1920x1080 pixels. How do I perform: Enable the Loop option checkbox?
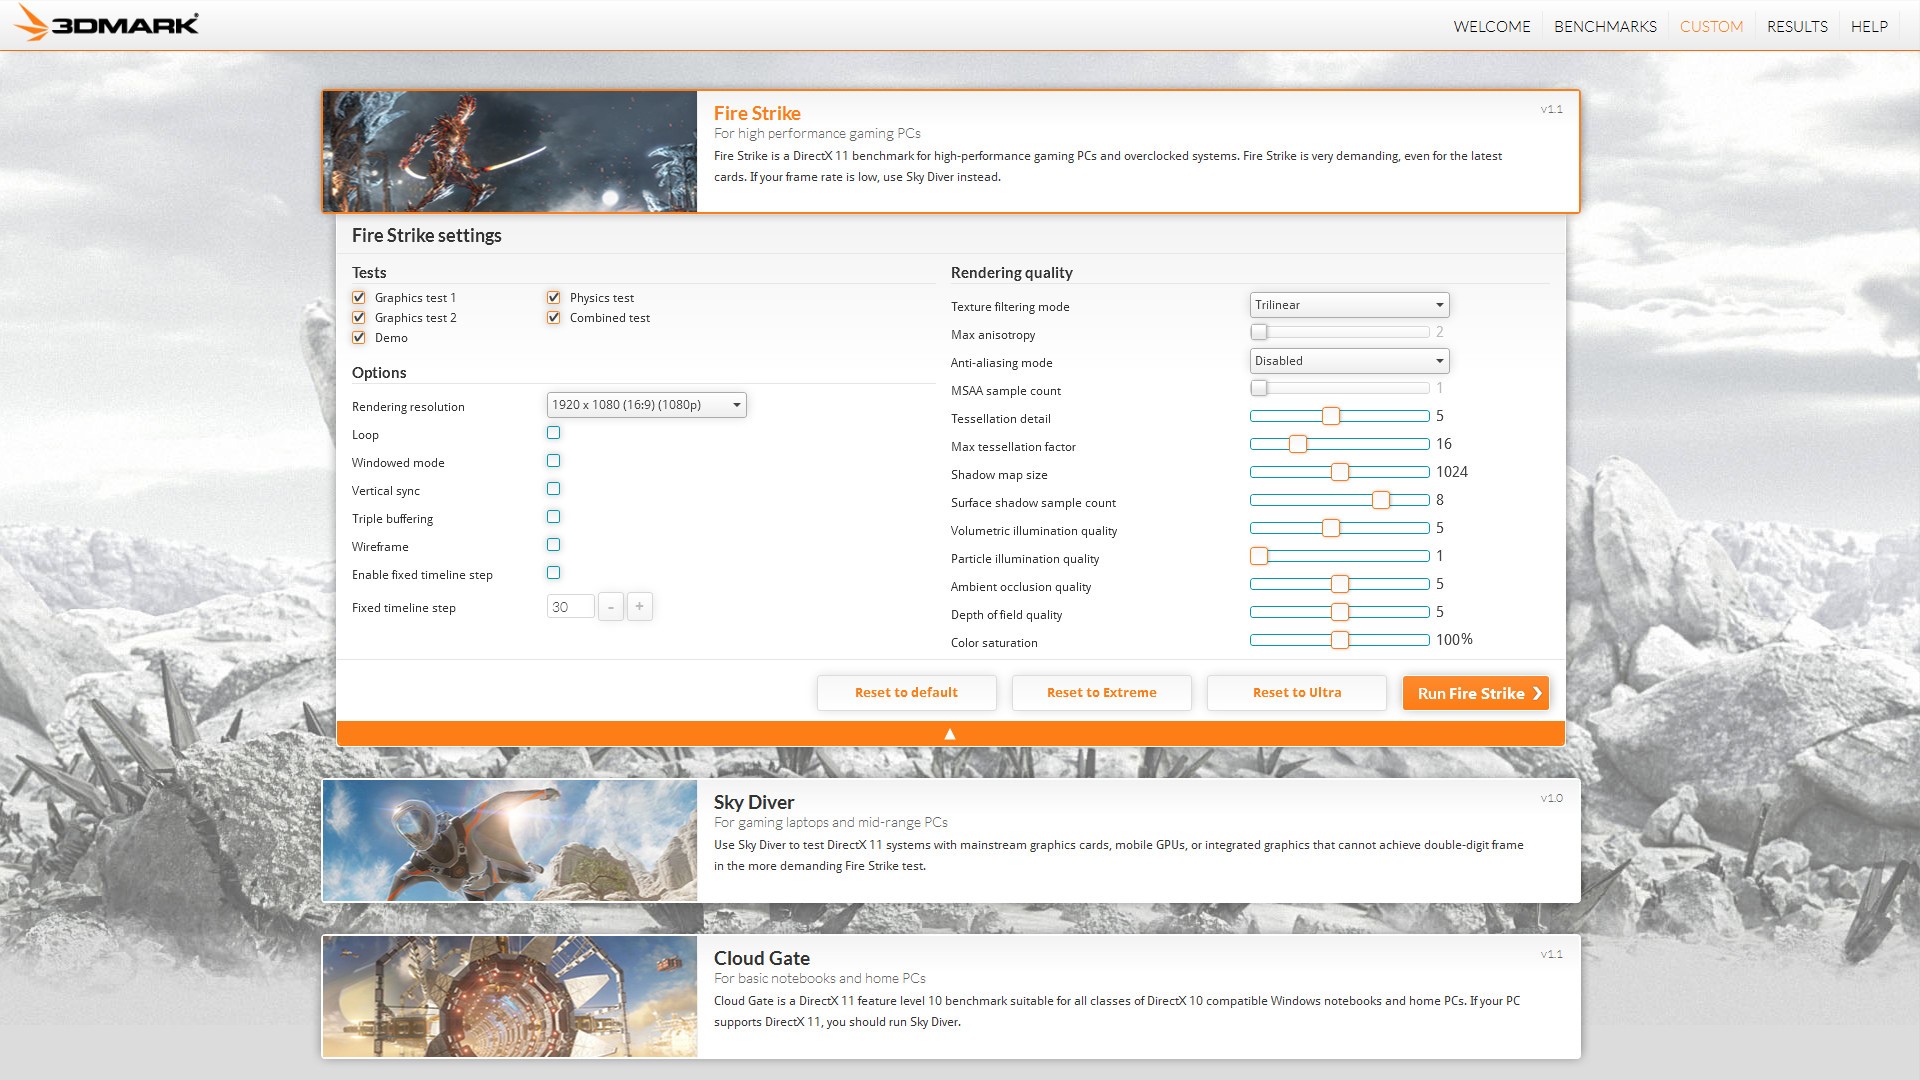[x=553, y=433]
